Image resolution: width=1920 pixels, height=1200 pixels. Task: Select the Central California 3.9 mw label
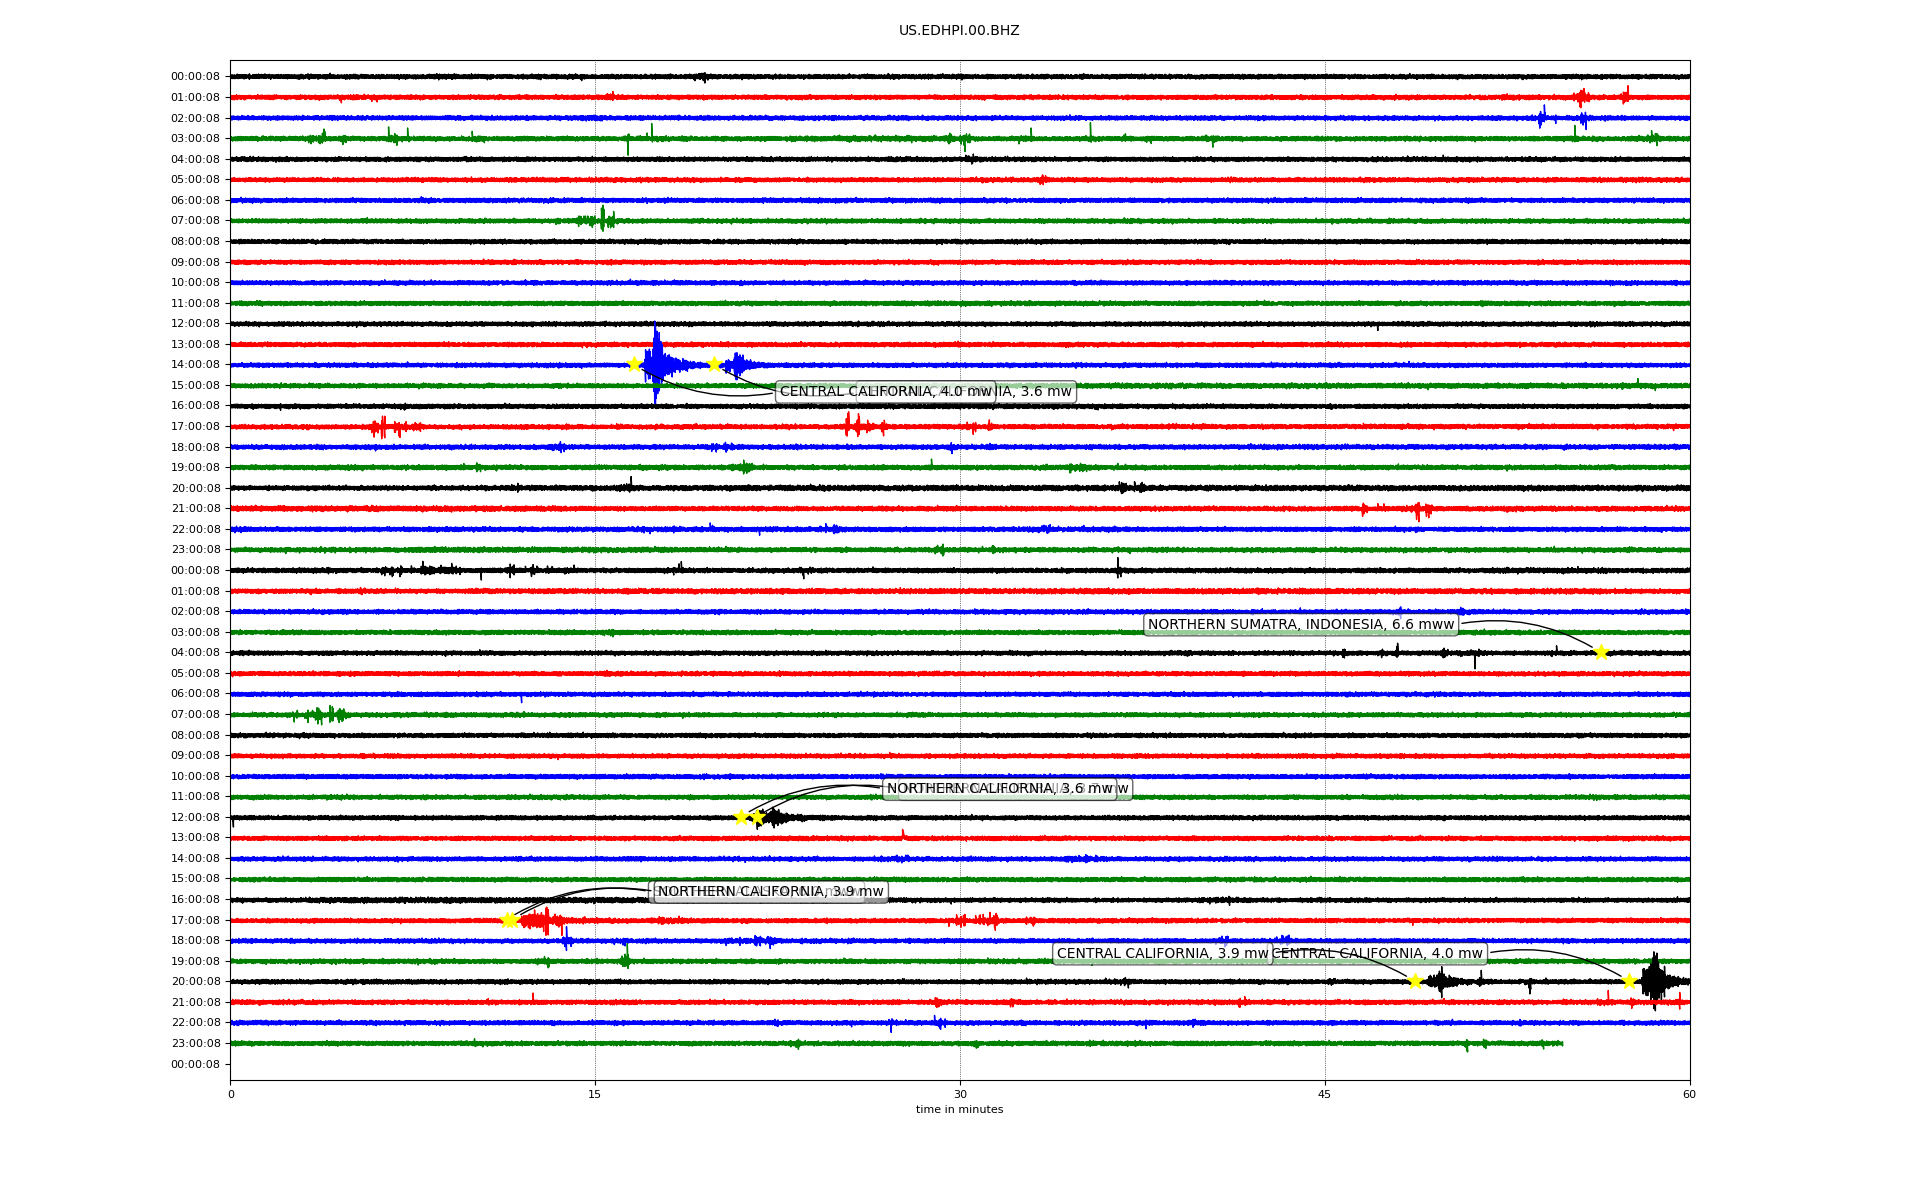[1162, 954]
